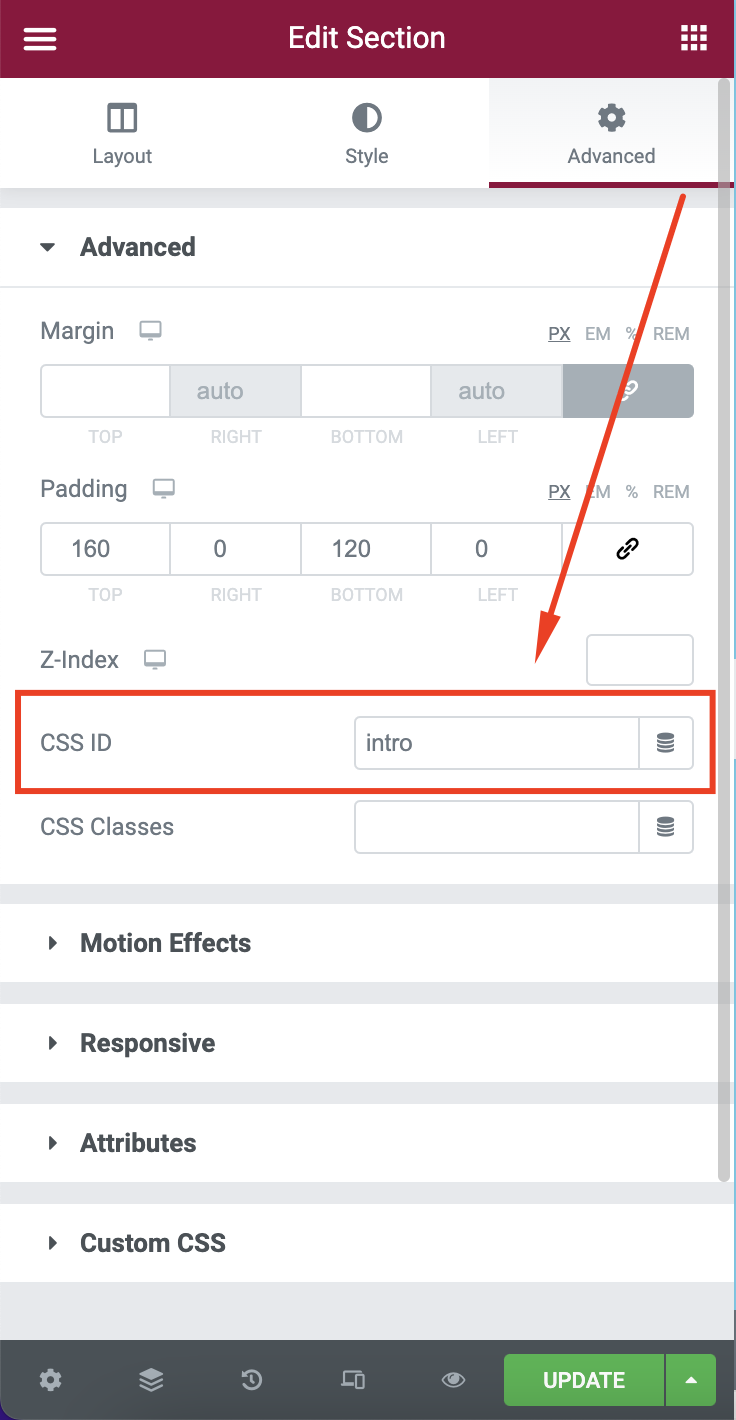Image resolution: width=736 pixels, height=1420 pixels.
Task: Switch to the Style tab
Action: point(367,133)
